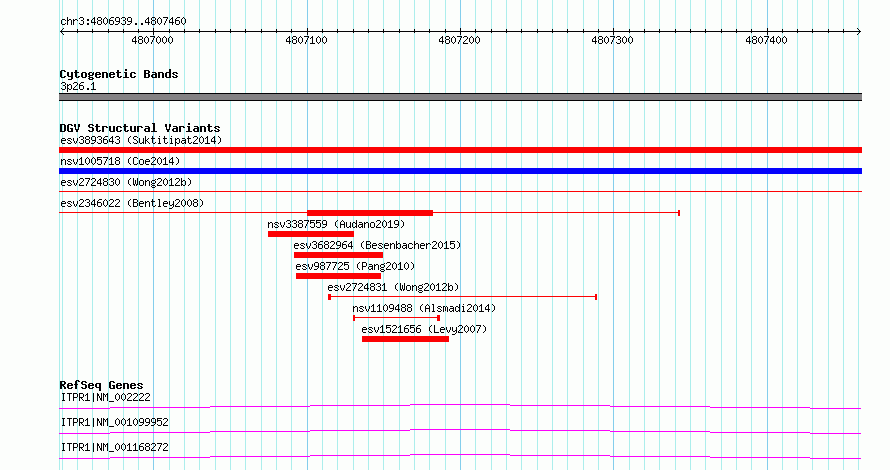Open variant nsv1109488 (Alsmadi2014) label

424,308
